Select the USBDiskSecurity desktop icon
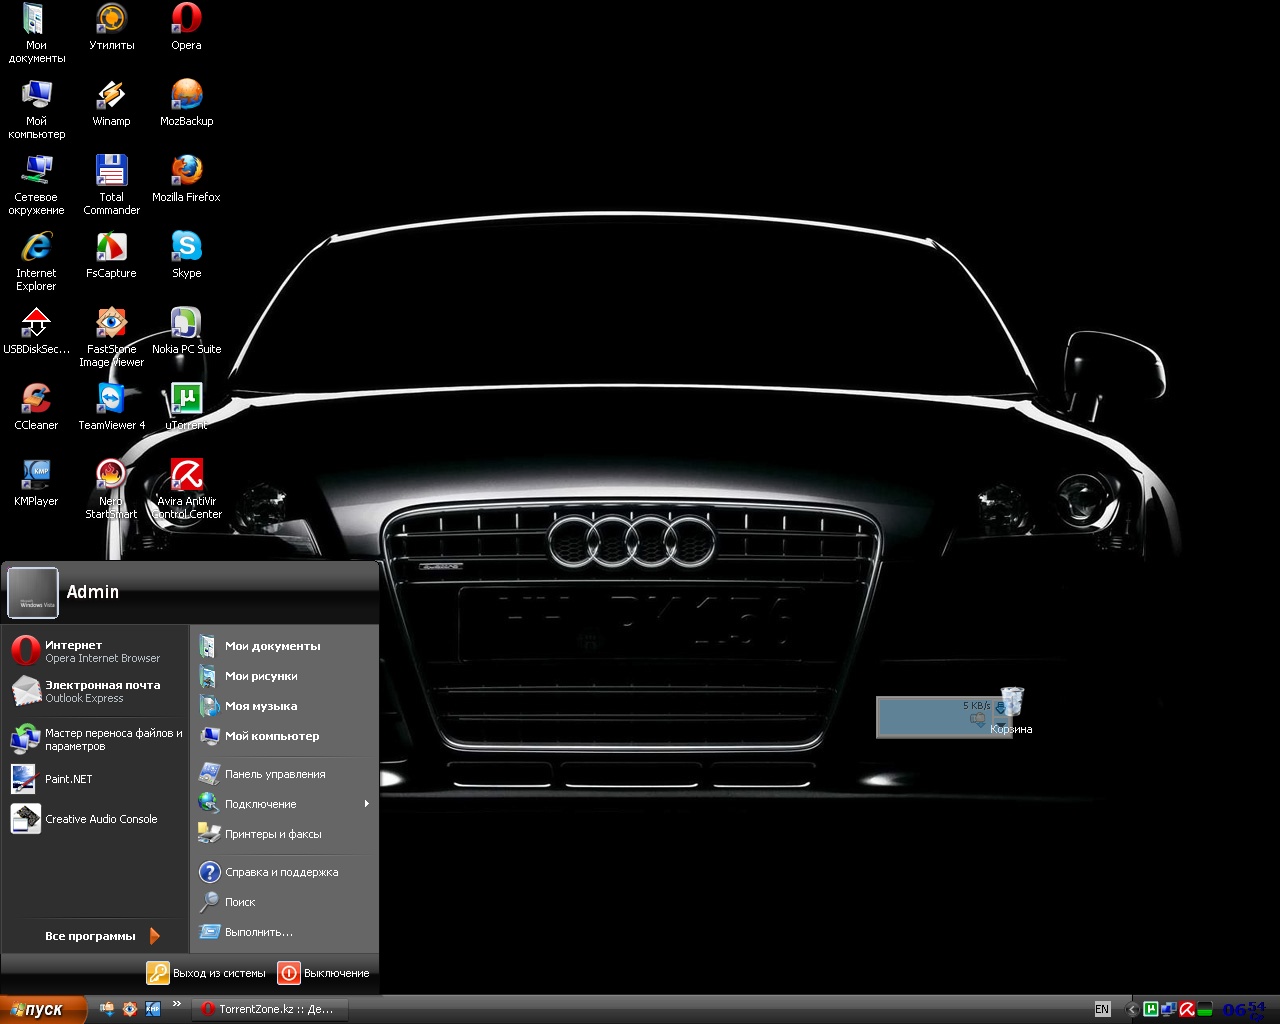 (36, 331)
